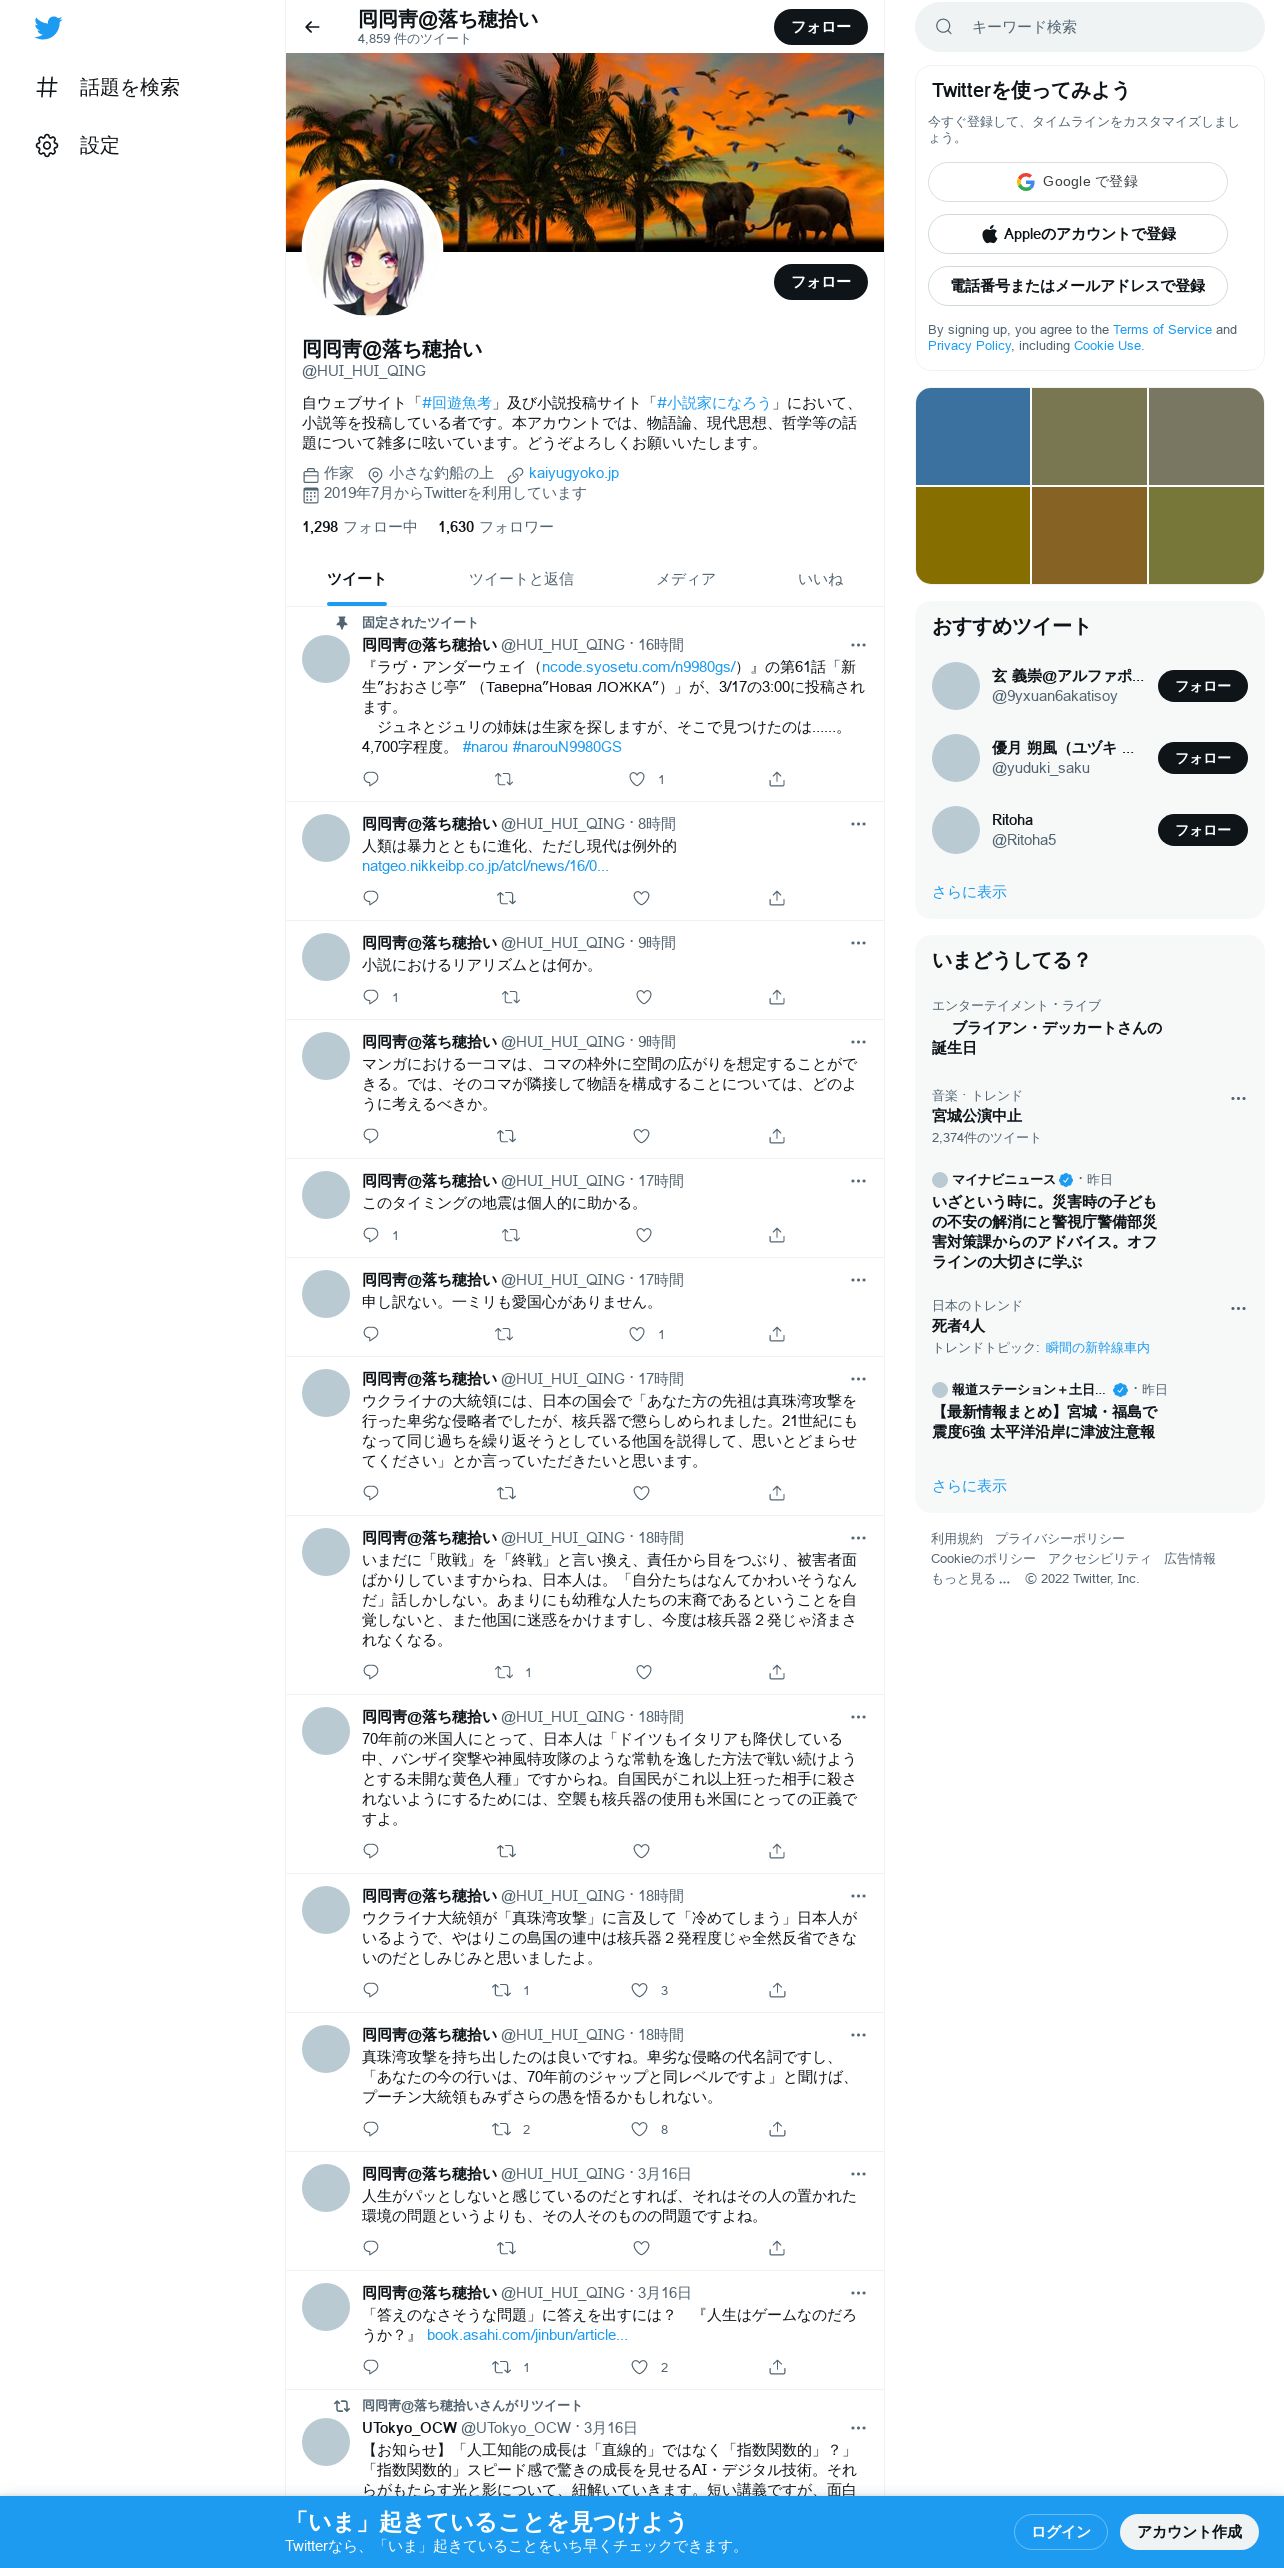This screenshot has height=2568, width=1284.
Task: Open more menu on 小説におけるリアリズム tweet
Action: (x=858, y=943)
